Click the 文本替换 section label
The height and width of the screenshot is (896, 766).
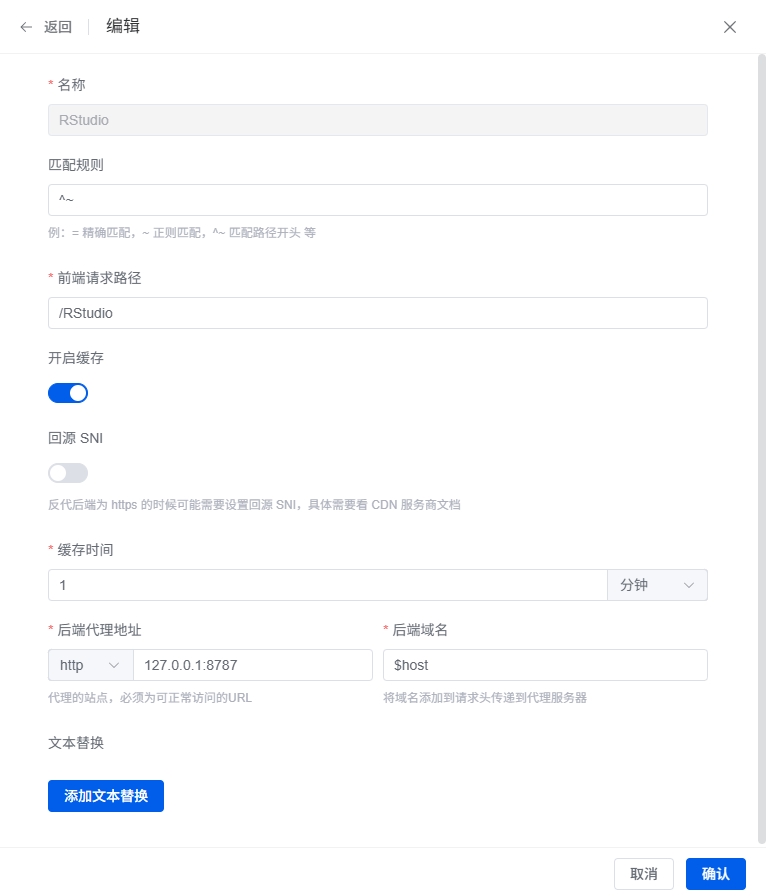[76, 743]
